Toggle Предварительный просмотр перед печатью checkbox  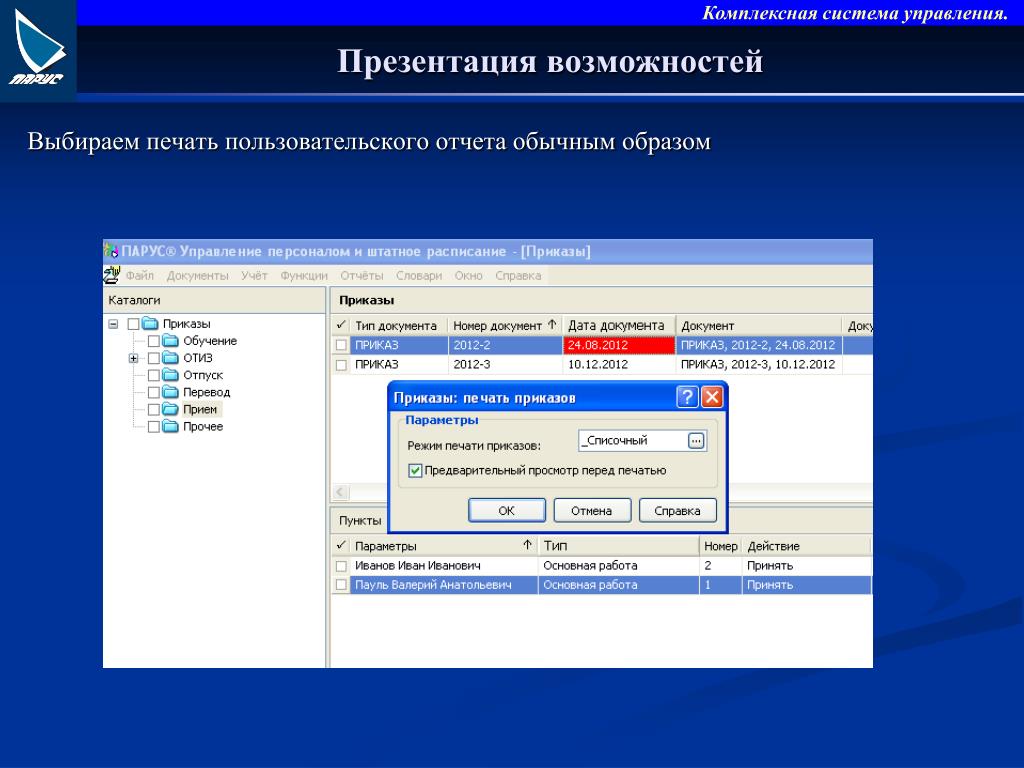point(415,470)
